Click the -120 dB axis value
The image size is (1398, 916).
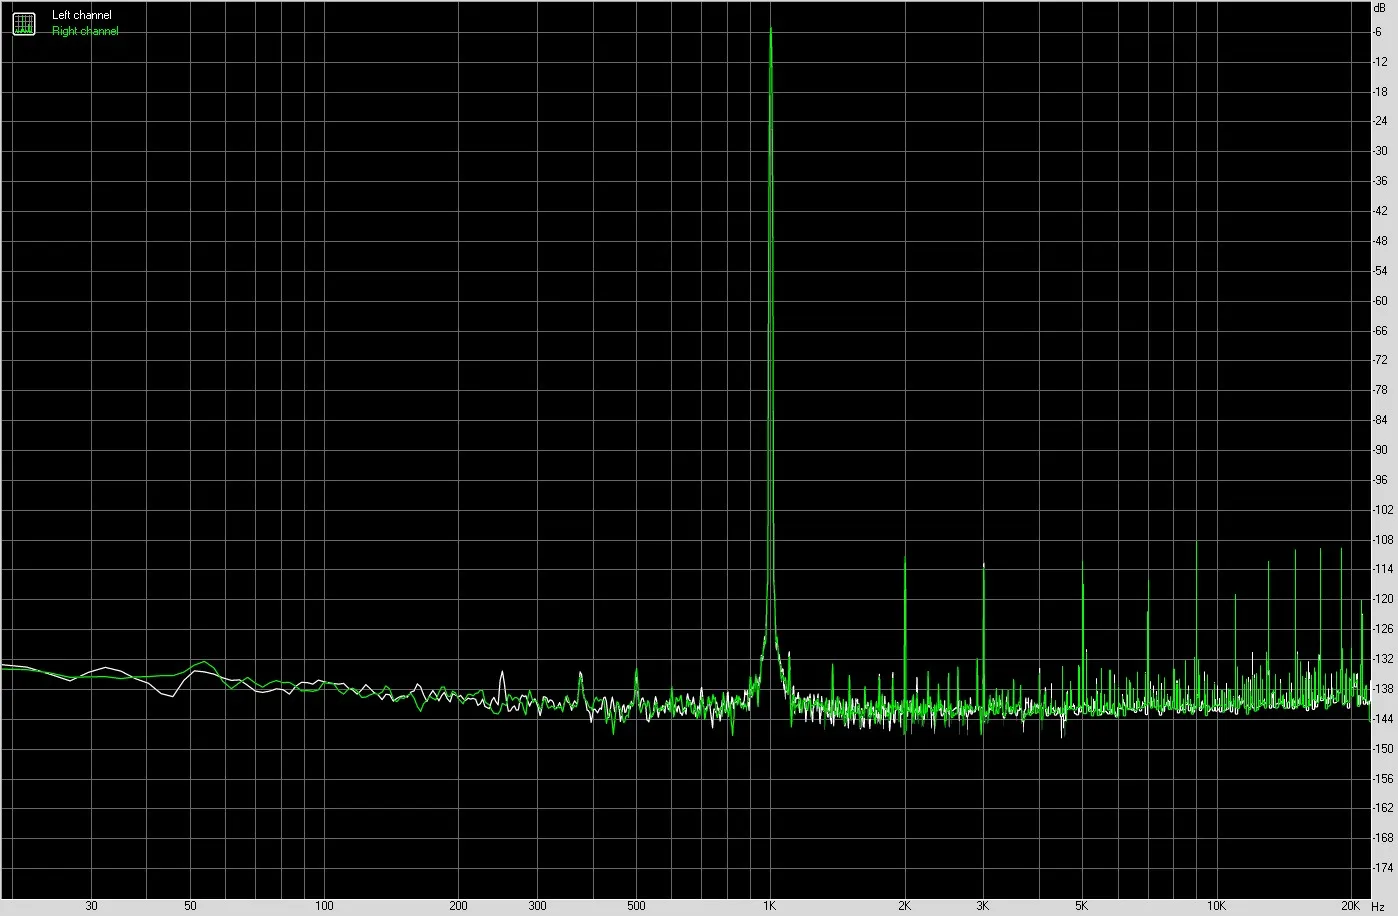(1383, 599)
